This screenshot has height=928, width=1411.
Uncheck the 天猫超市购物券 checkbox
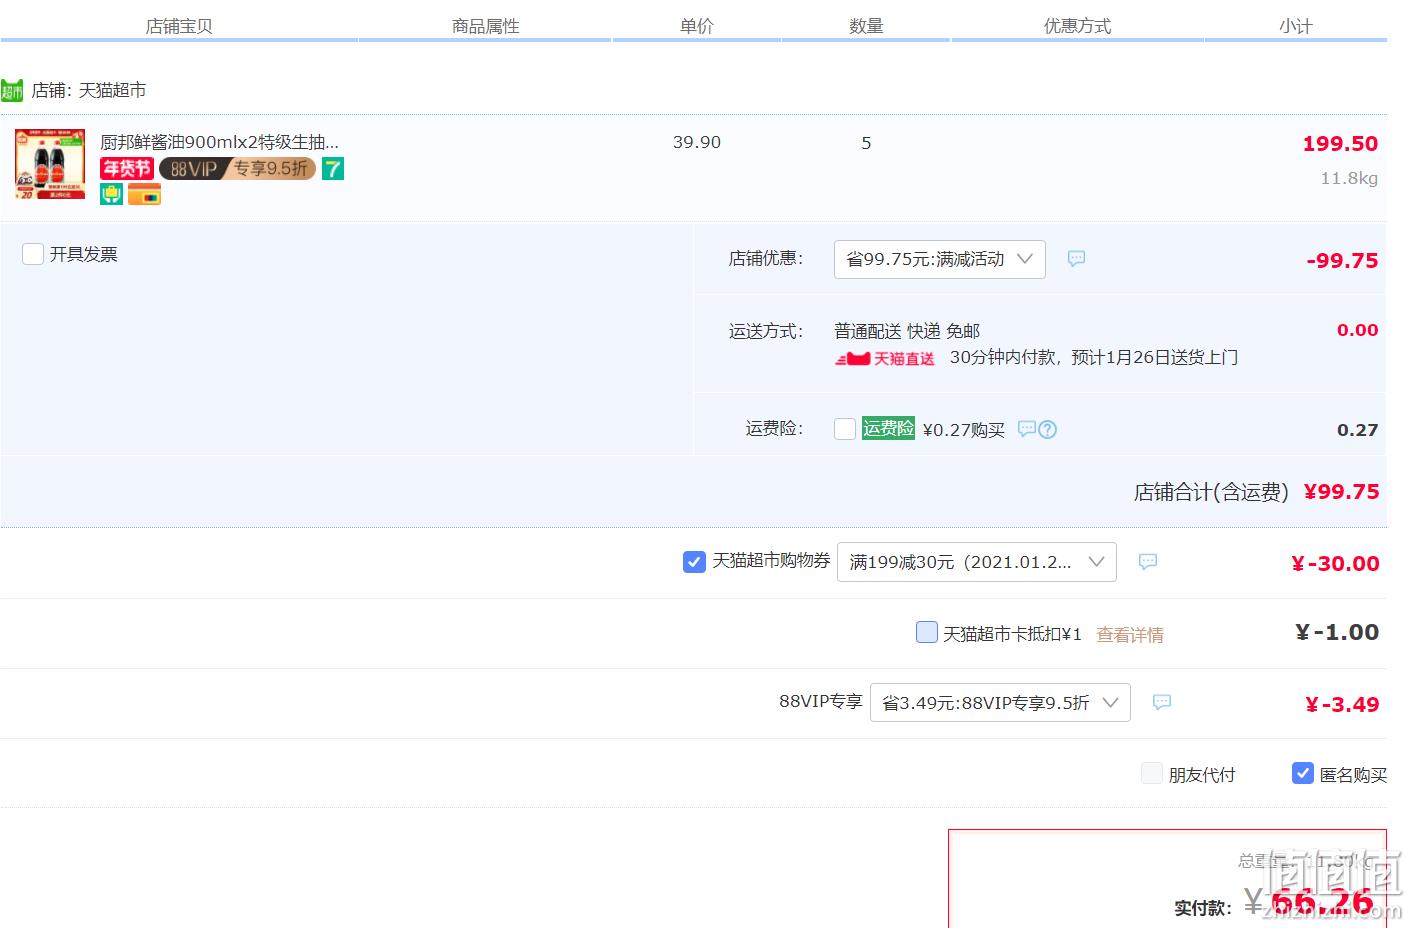(x=694, y=562)
